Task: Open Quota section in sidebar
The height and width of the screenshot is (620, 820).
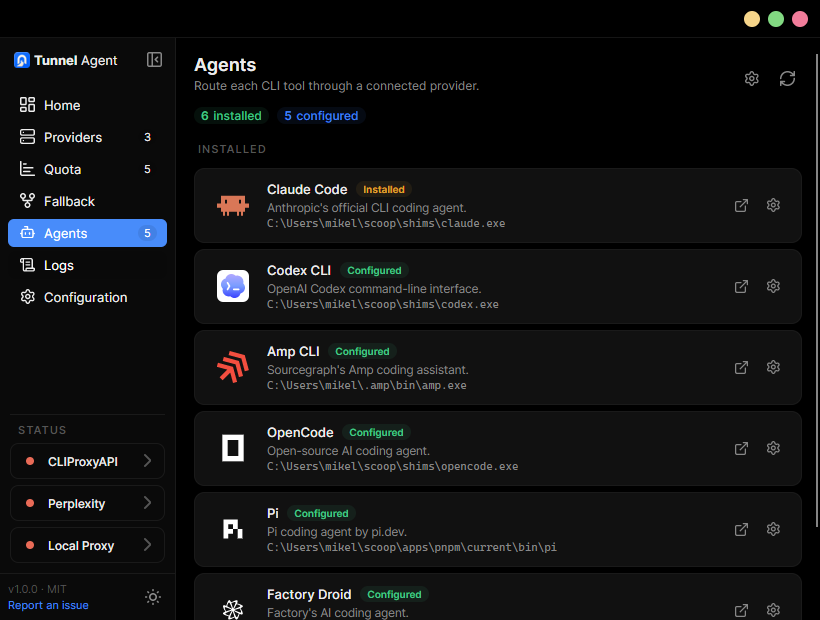Action: [87, 169]
